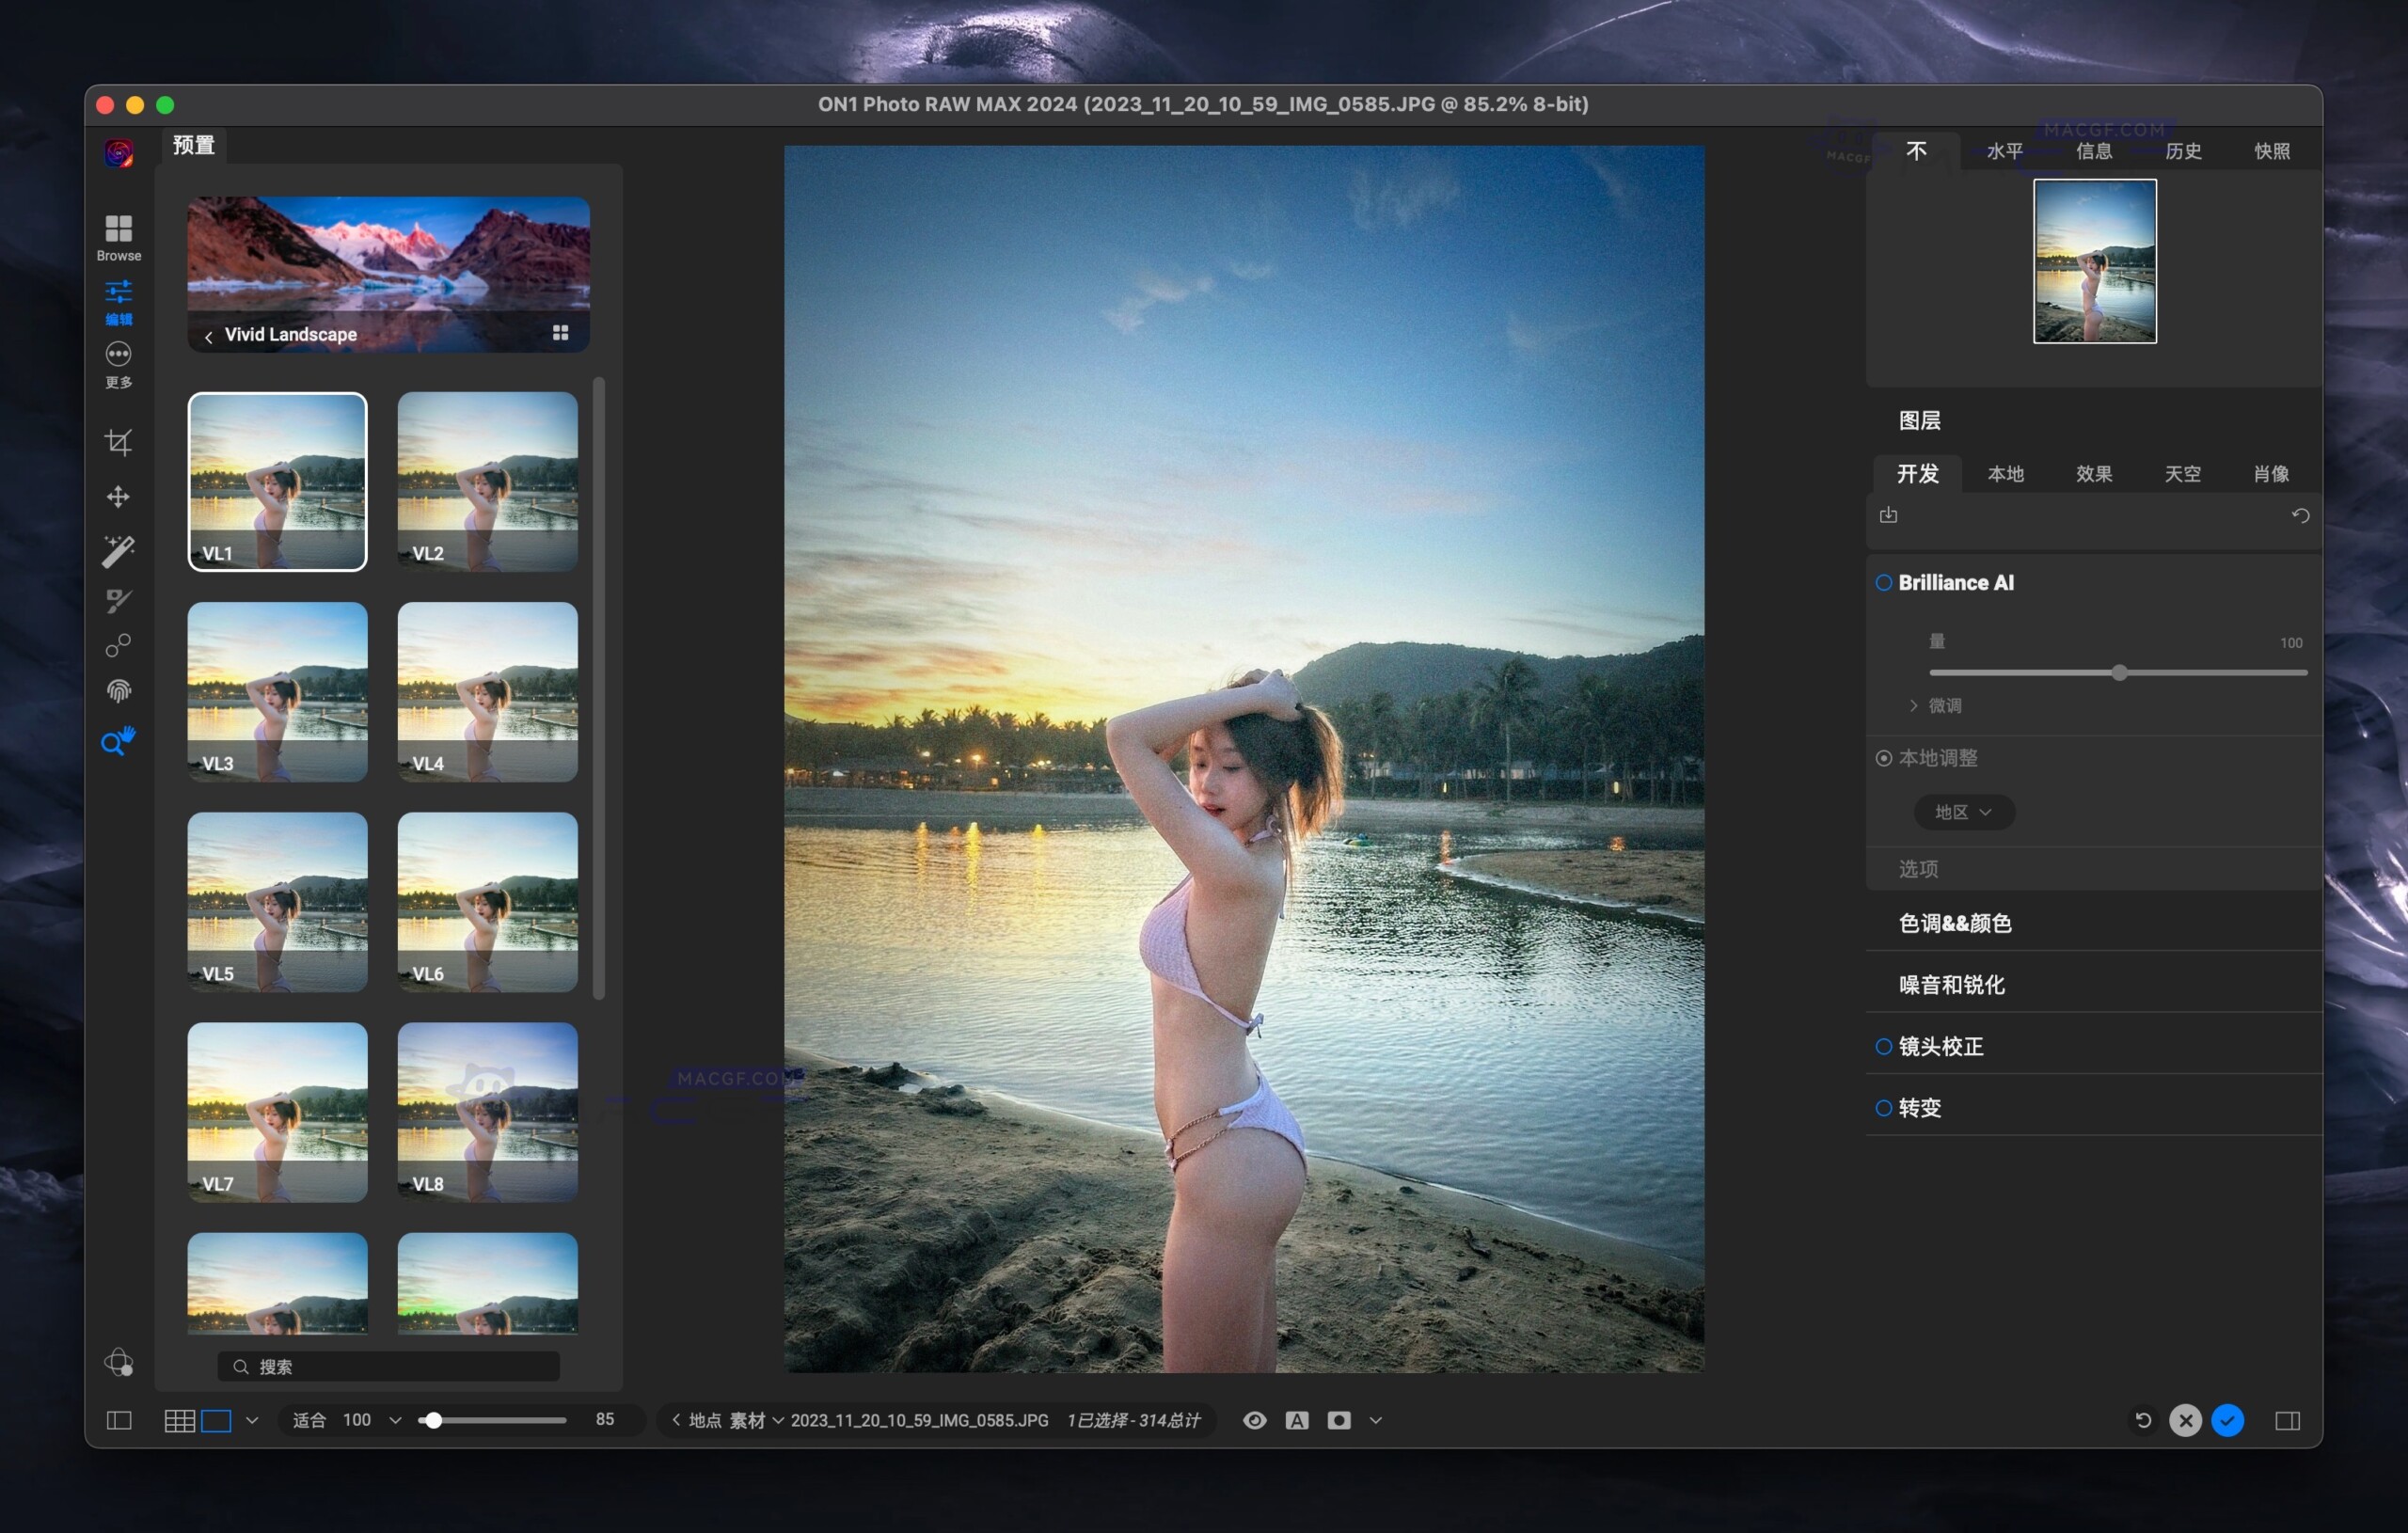Select the masking brush tool
2408x1533 pixels.
point(119,601)
